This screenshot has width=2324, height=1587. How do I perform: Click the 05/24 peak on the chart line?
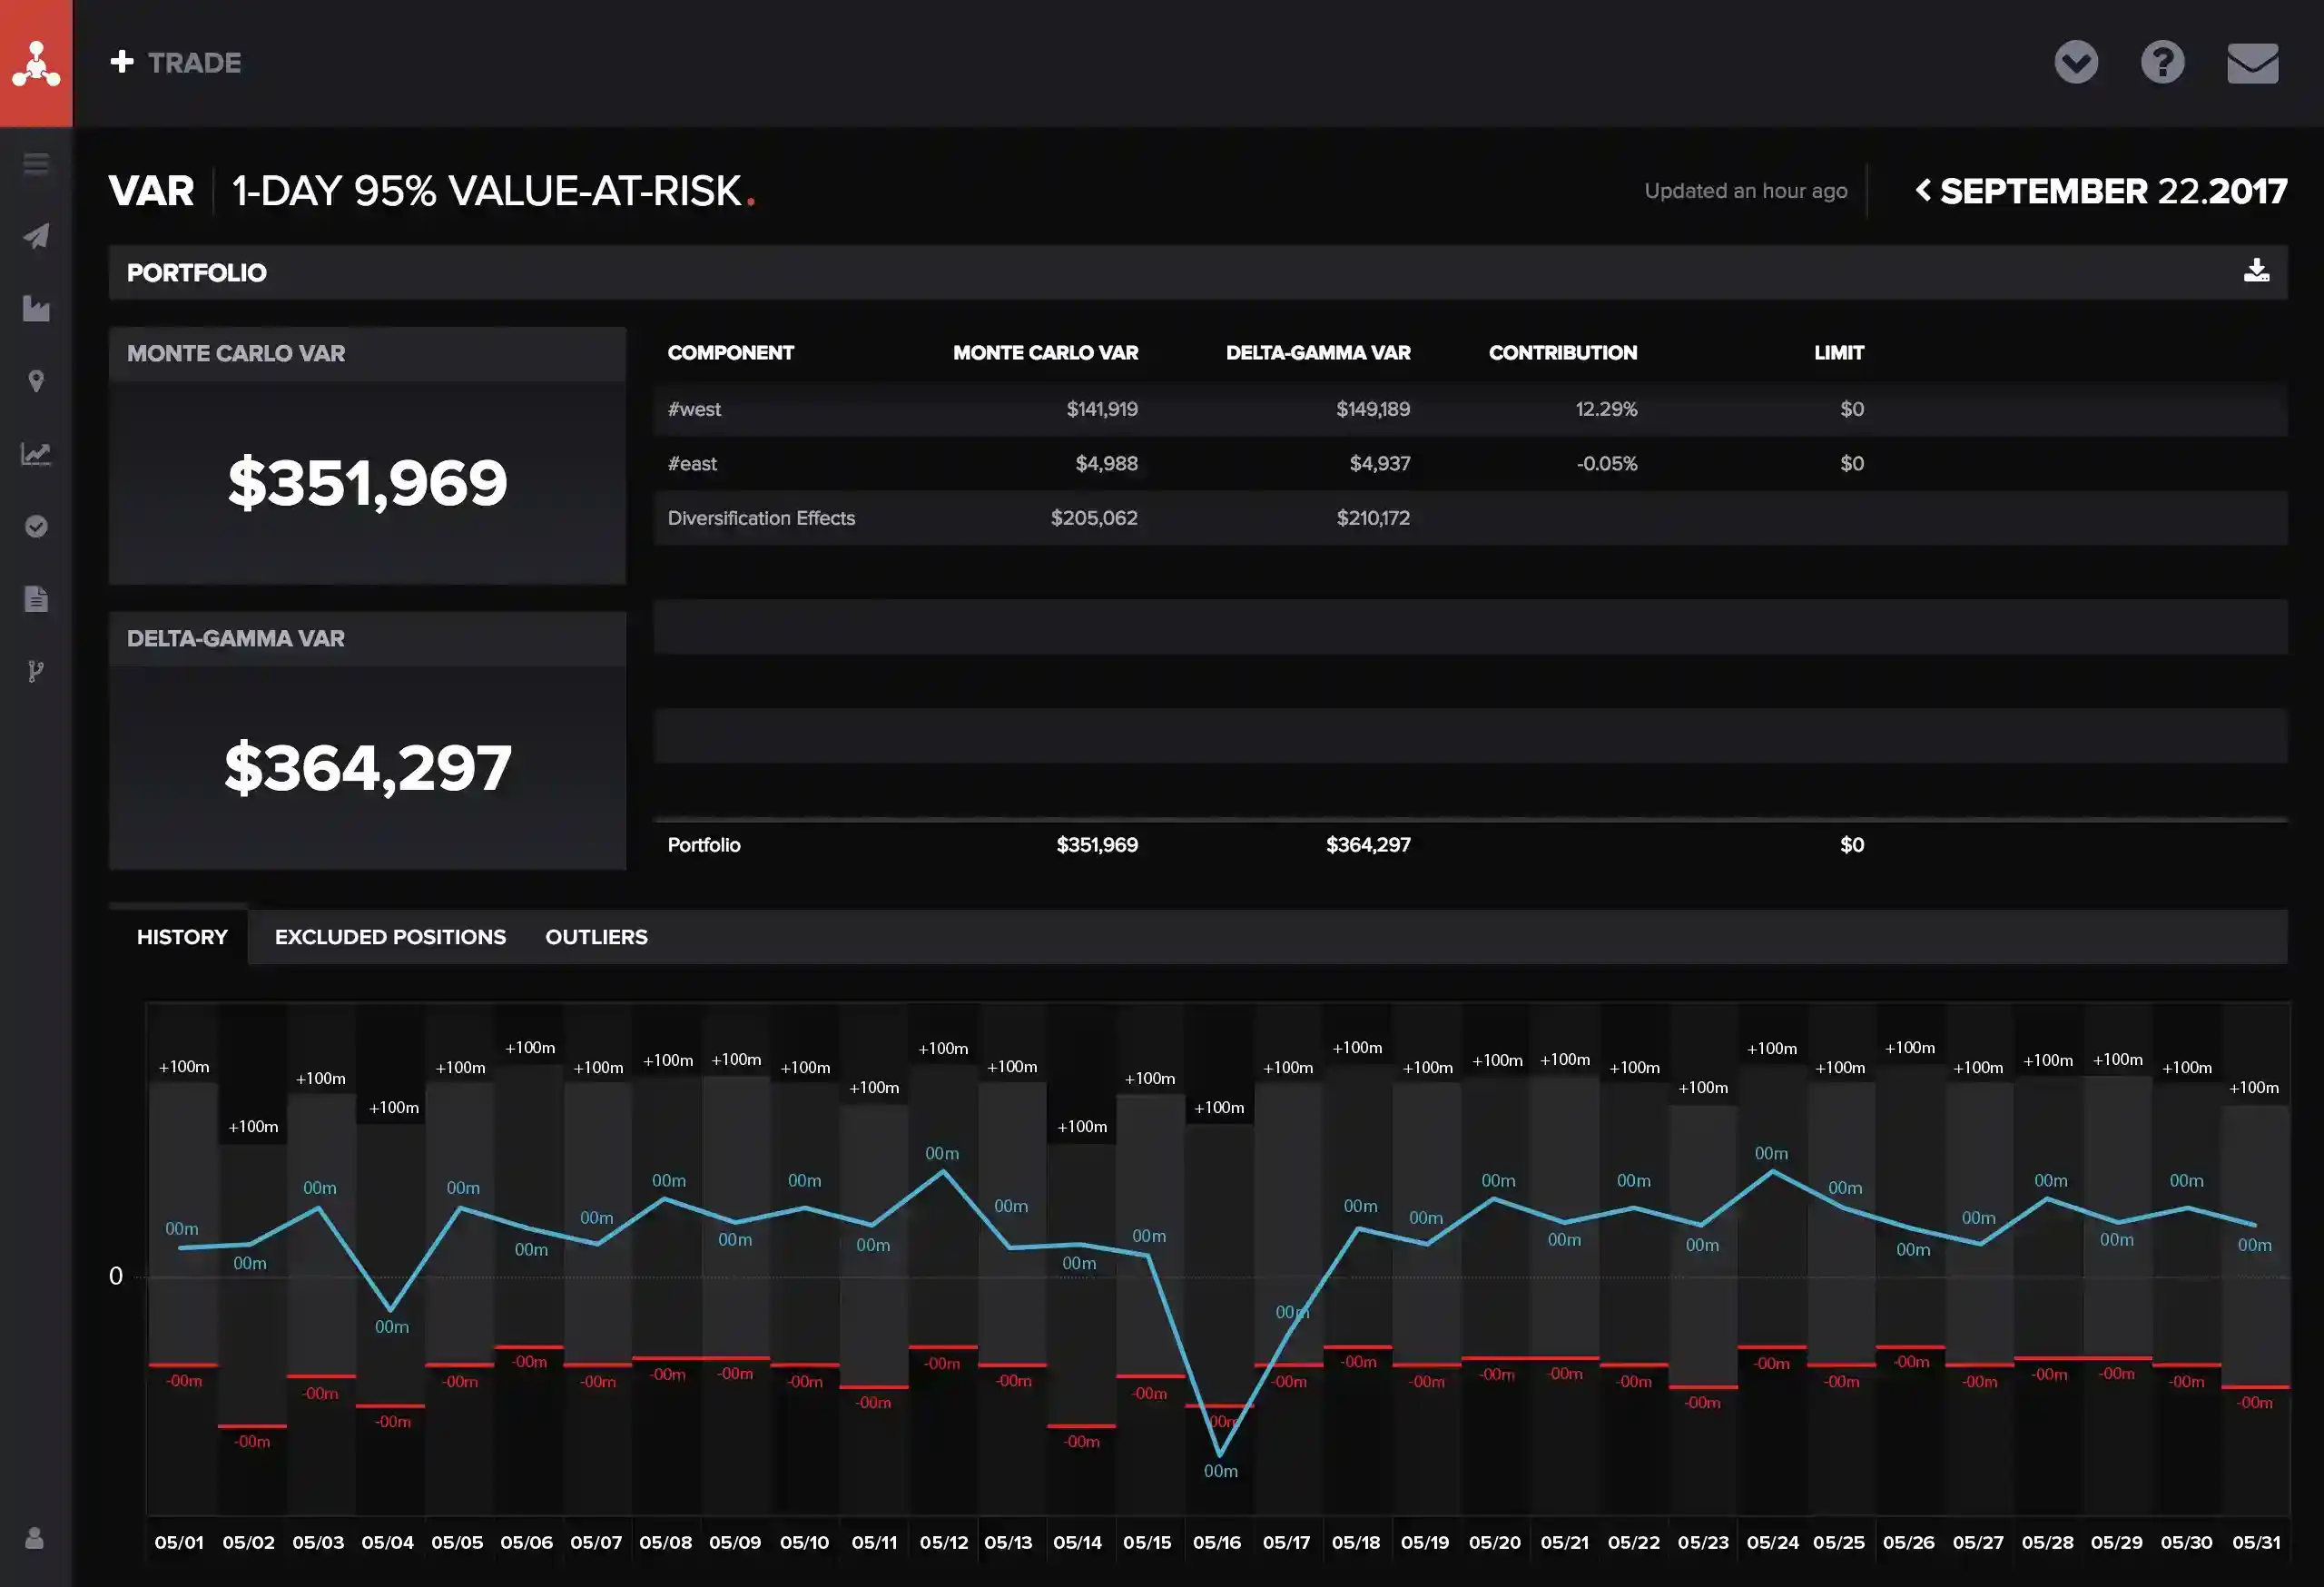tap(1773, 1172)
